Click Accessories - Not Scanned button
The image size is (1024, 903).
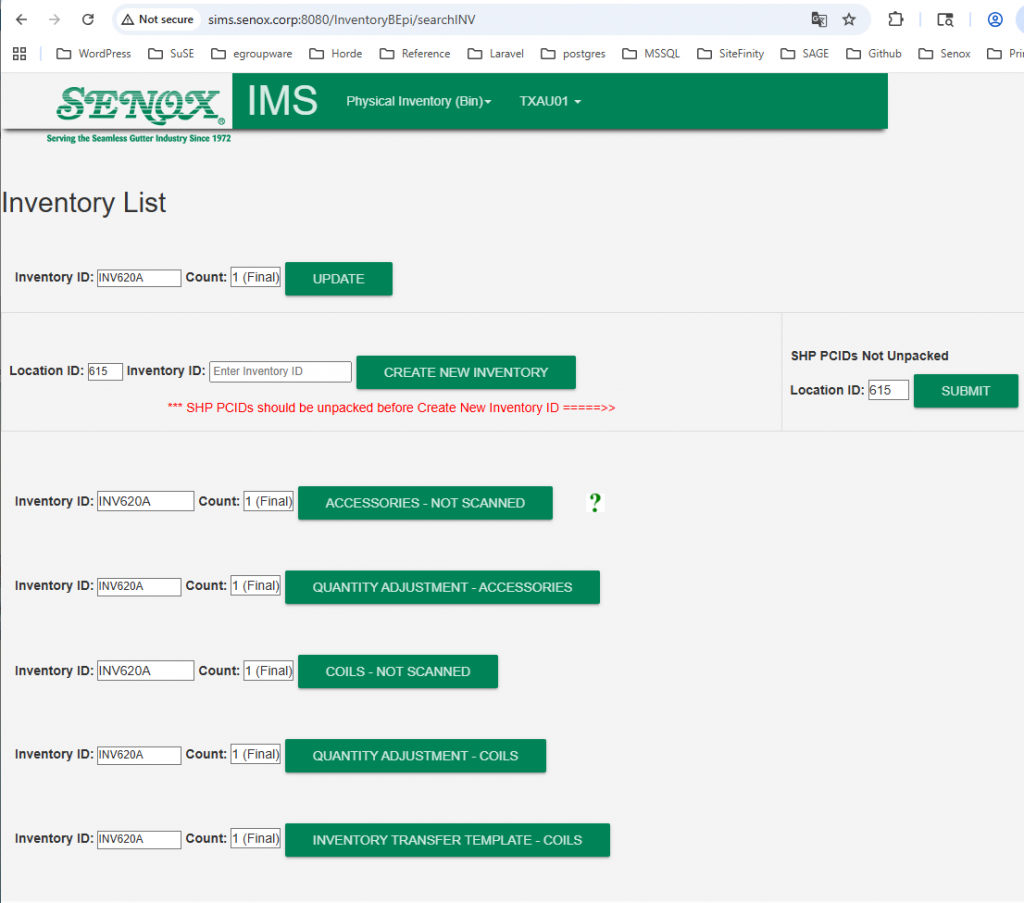(x=425, y=503)
